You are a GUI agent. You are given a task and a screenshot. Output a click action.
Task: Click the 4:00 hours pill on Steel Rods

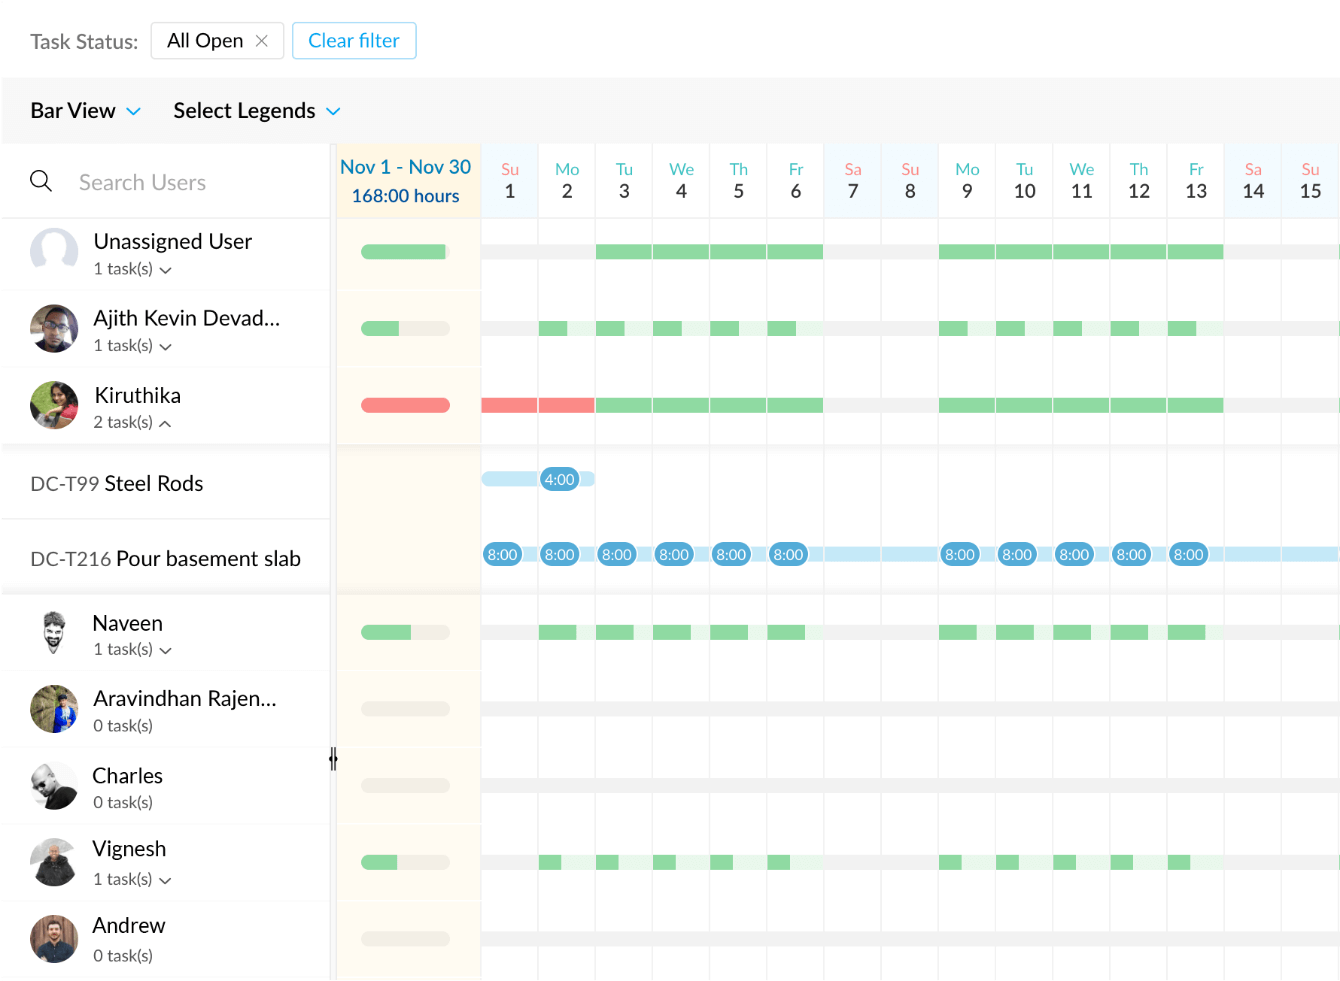560,479
